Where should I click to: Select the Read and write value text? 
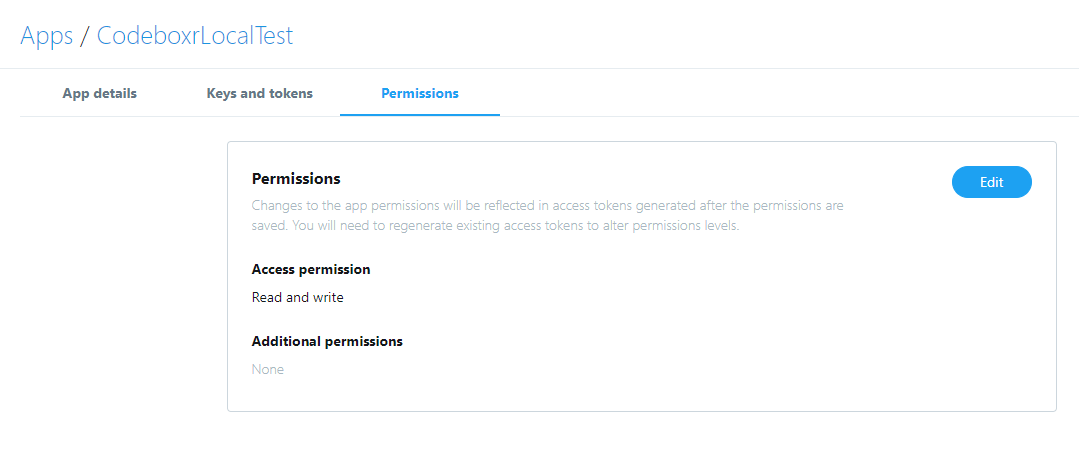[297, 298]
